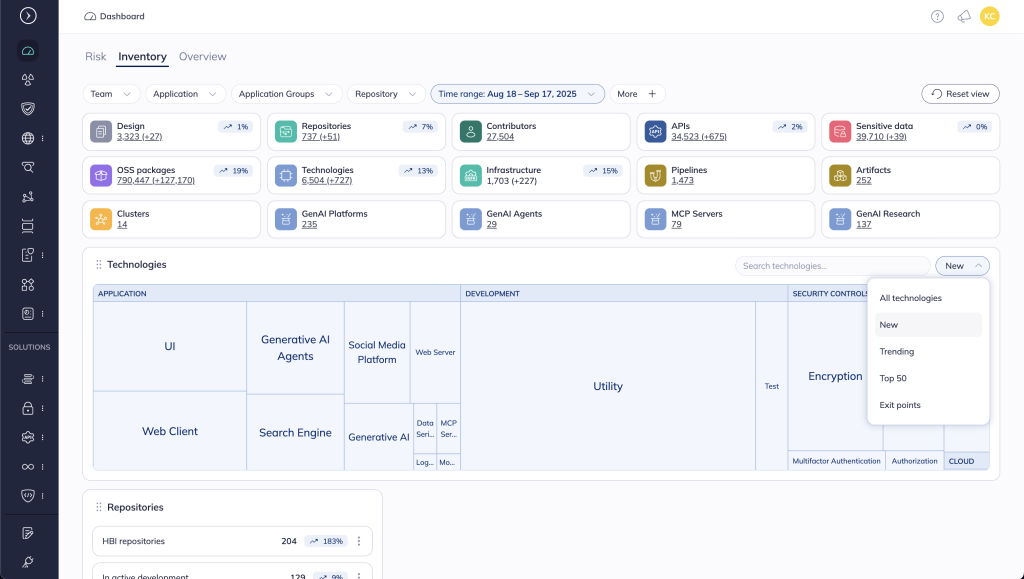
Task: Click the Sensitive data card icon
Action: click(840, 131)
